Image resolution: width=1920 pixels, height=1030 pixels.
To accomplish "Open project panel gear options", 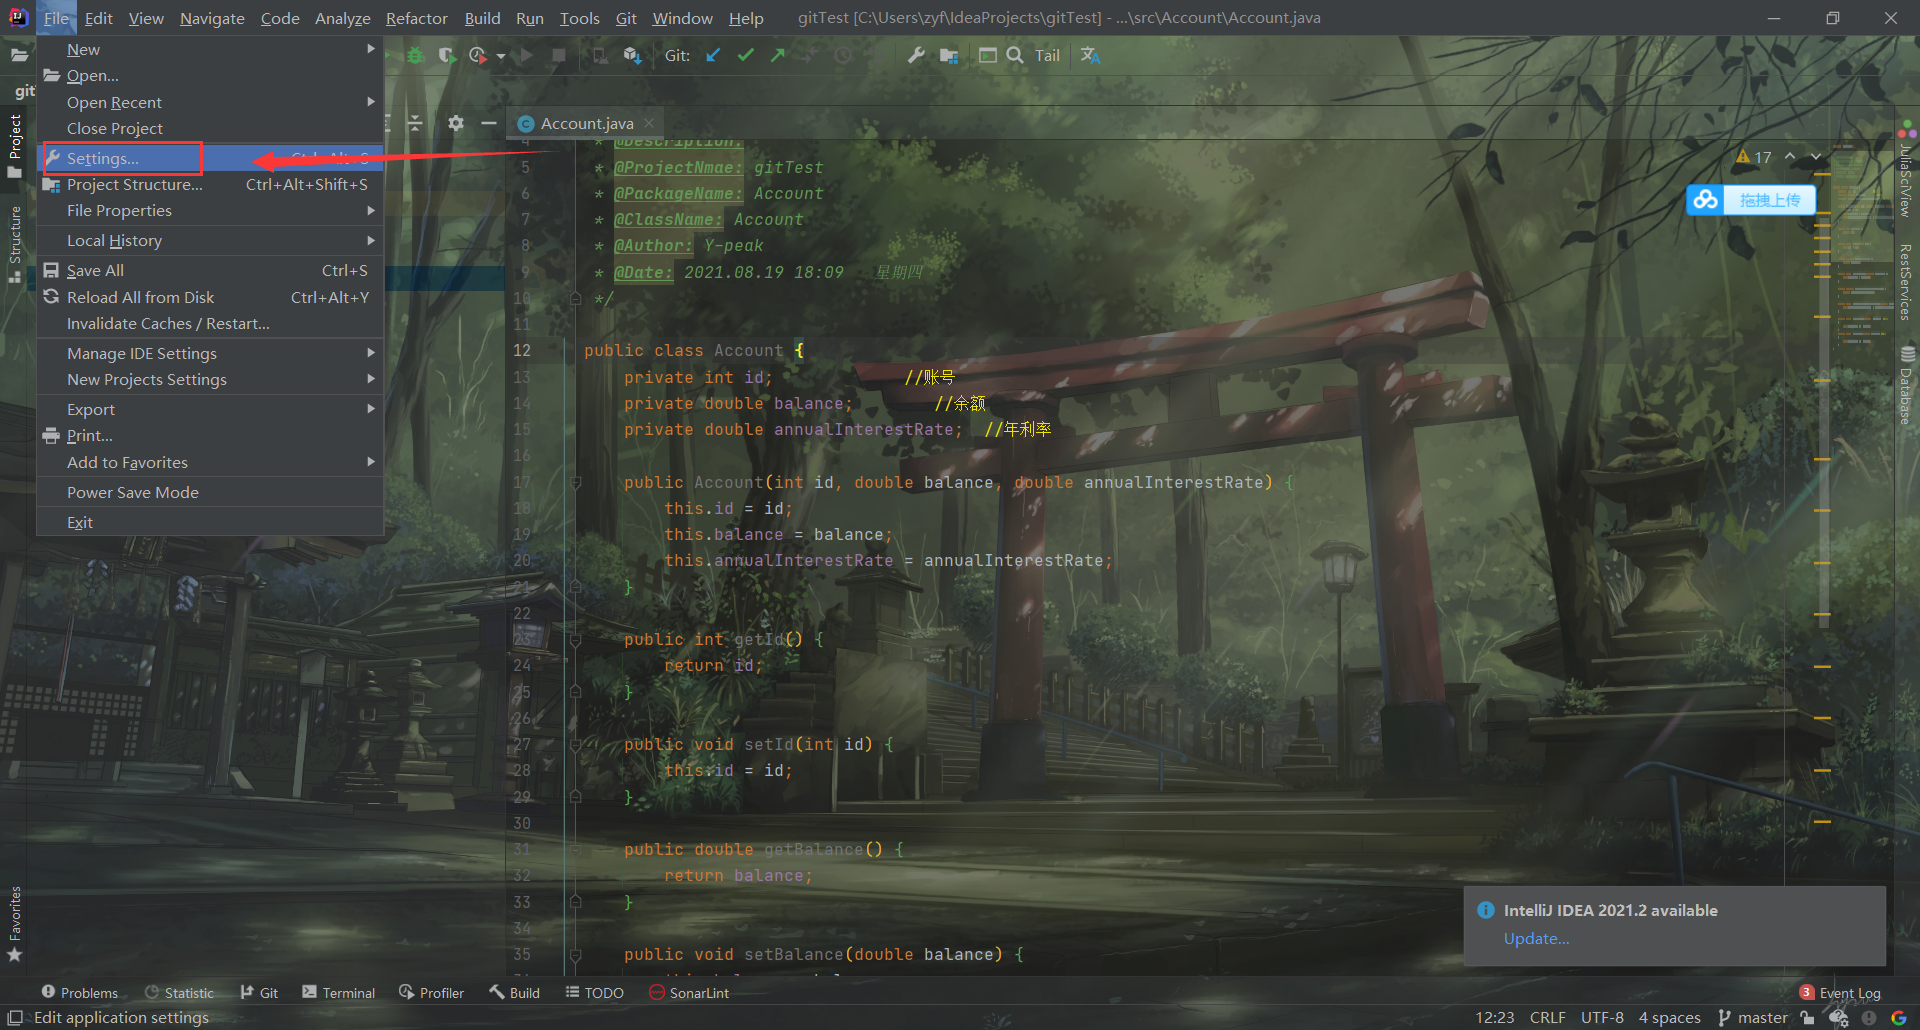I will point(456,123).
